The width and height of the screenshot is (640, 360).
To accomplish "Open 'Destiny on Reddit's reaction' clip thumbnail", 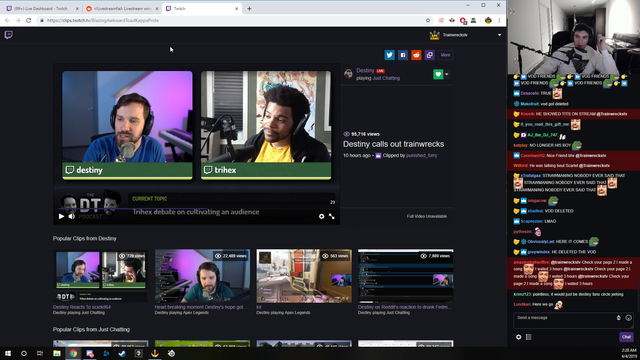I will tap(405, 276).
